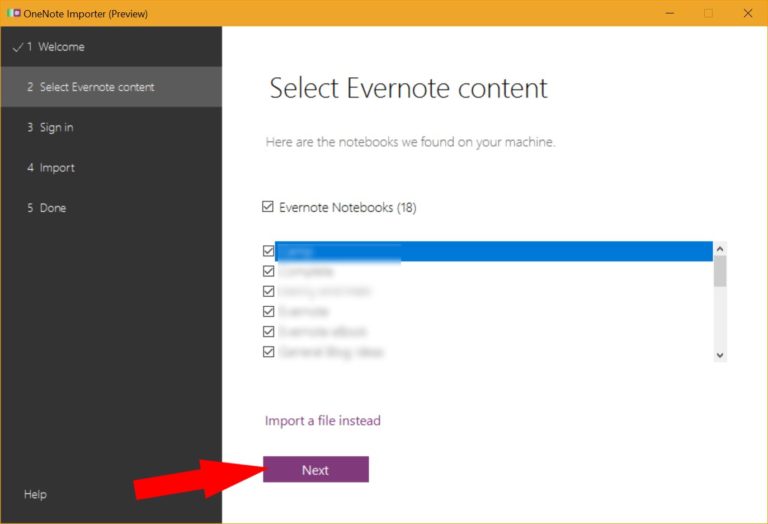Minimize the OneNote Importer window
This screenshot has height=524, width=768.
(x=670, y=13)
